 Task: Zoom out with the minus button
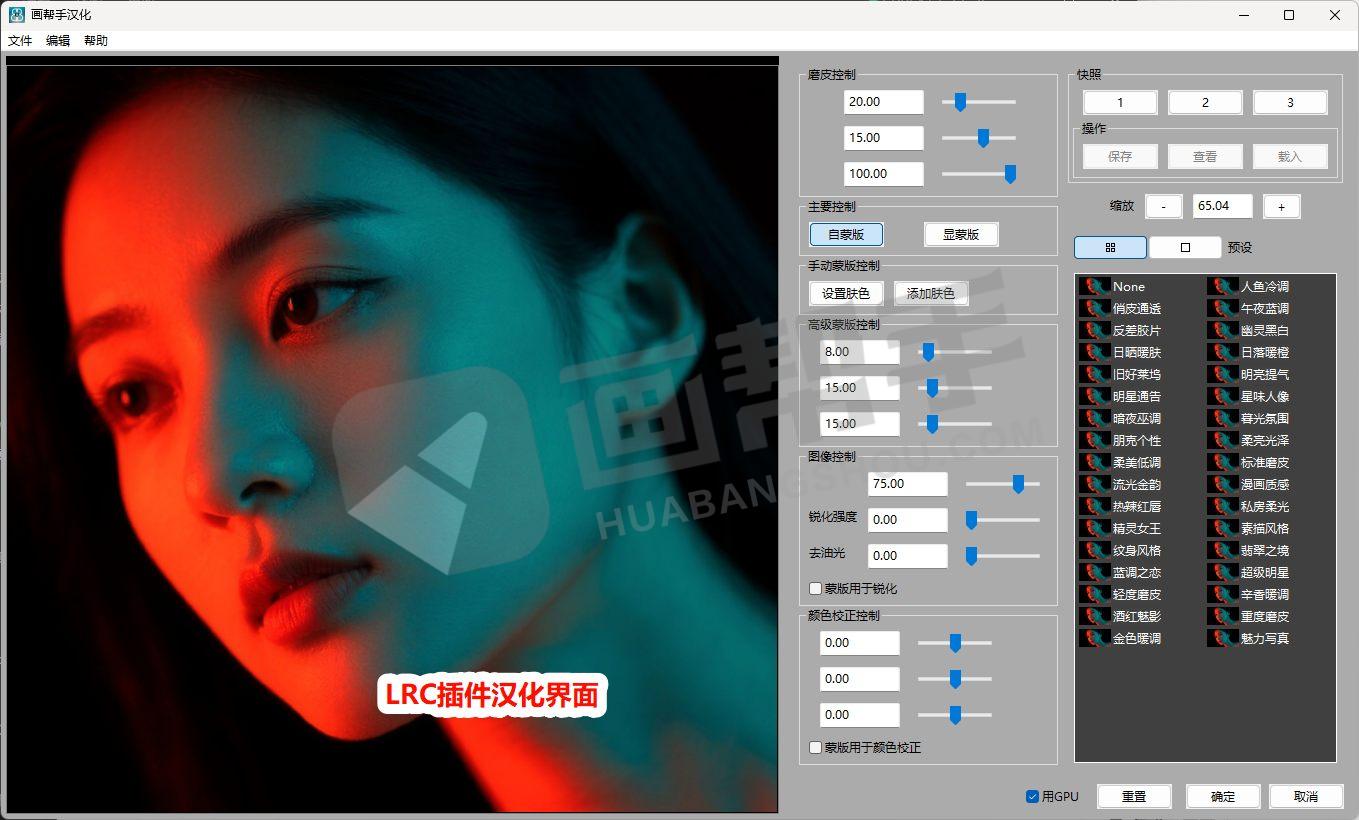(1163, 206)
